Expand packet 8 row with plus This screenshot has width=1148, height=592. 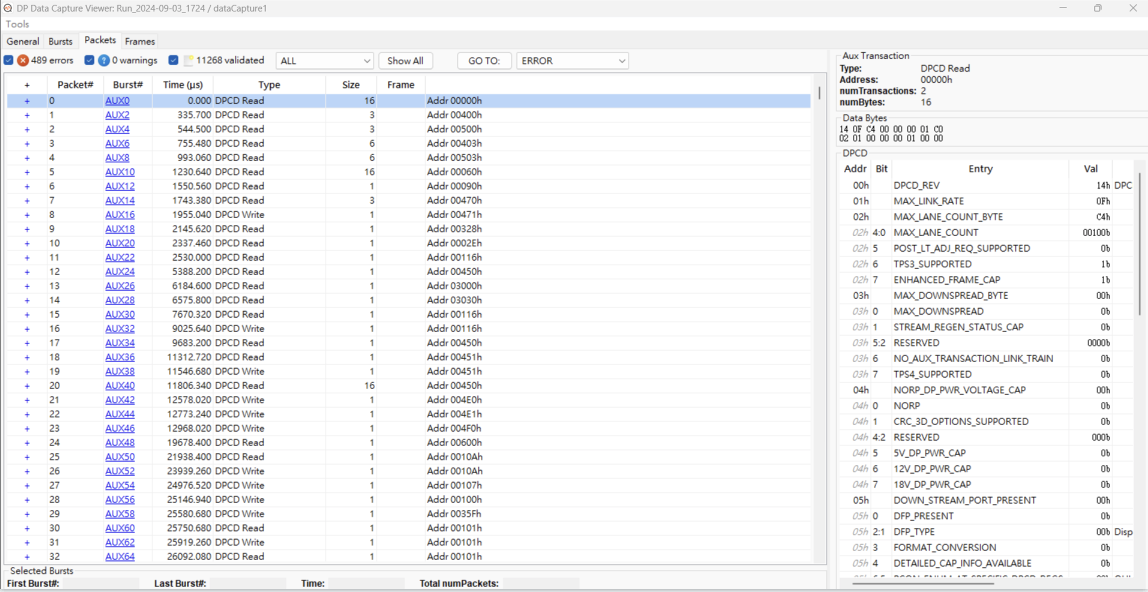pos(27,215)
